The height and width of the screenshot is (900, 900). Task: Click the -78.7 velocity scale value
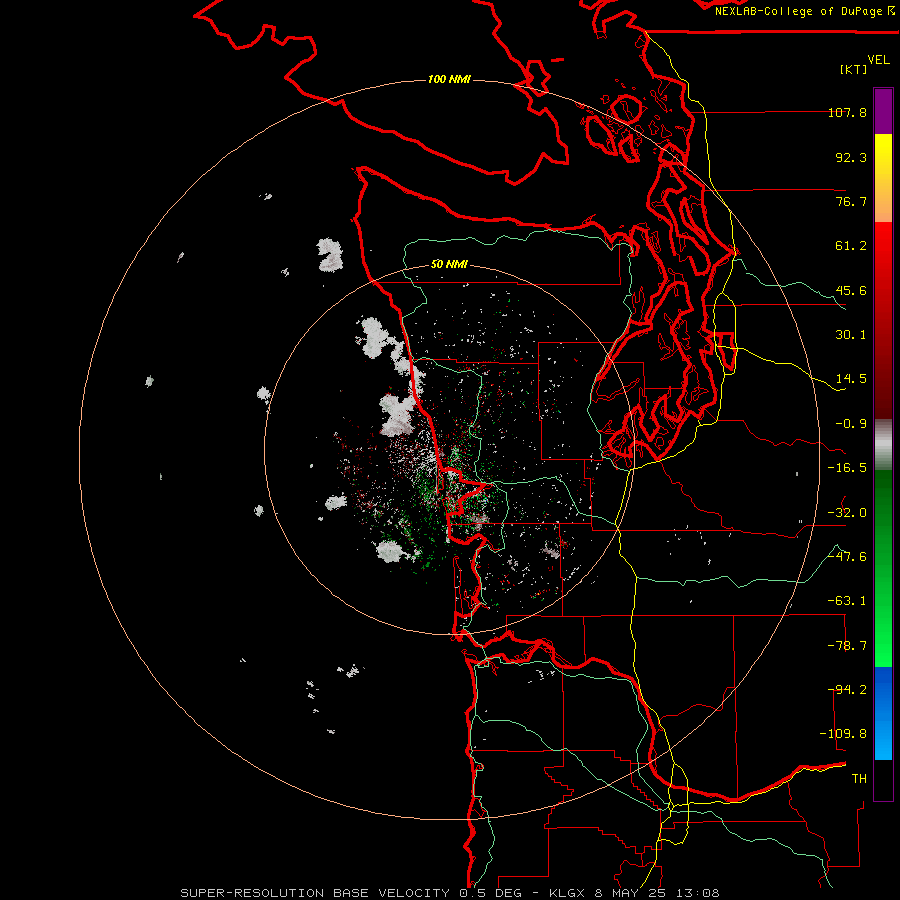tap(847, 646)
